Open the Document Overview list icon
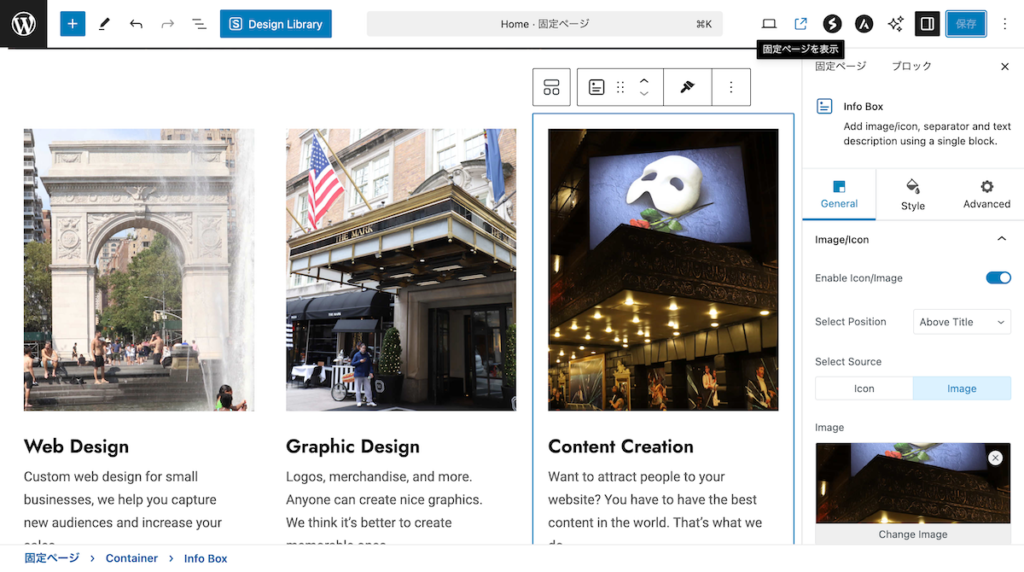 coord(199,24)
